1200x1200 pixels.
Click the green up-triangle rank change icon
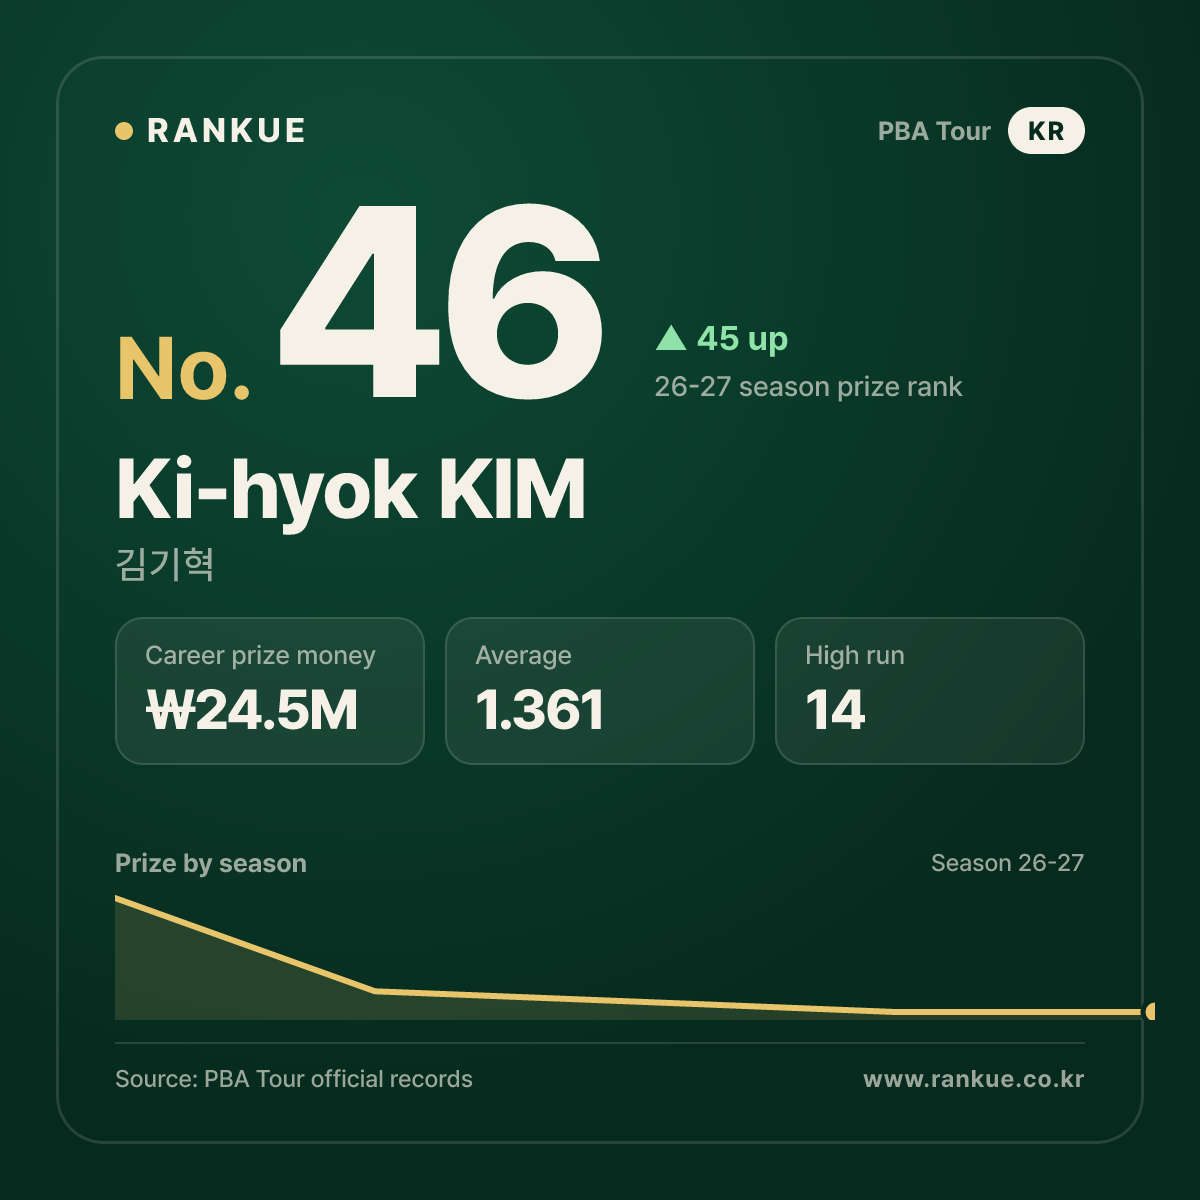pos(671,338)
